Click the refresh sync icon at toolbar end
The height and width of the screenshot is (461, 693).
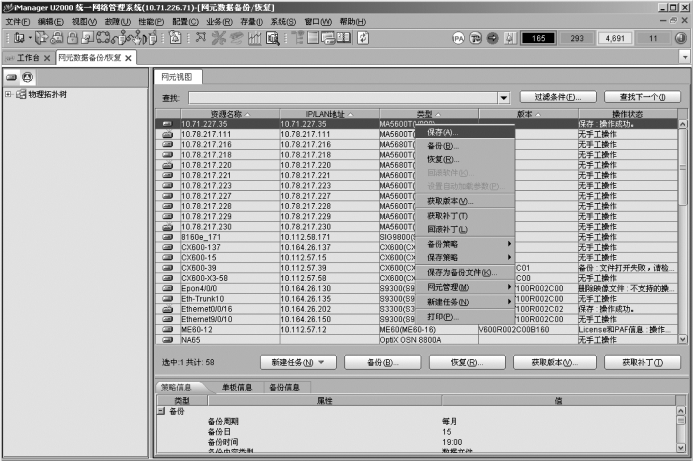tap(363, 38)
